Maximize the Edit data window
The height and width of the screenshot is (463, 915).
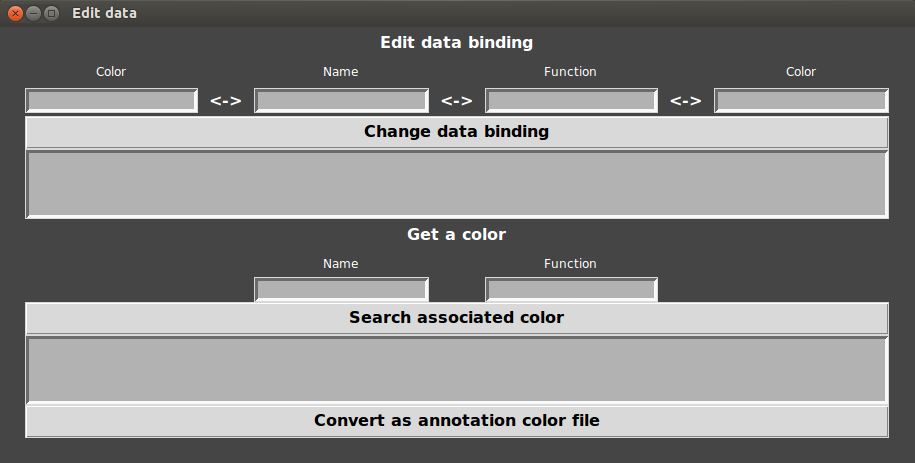point(52,14)
